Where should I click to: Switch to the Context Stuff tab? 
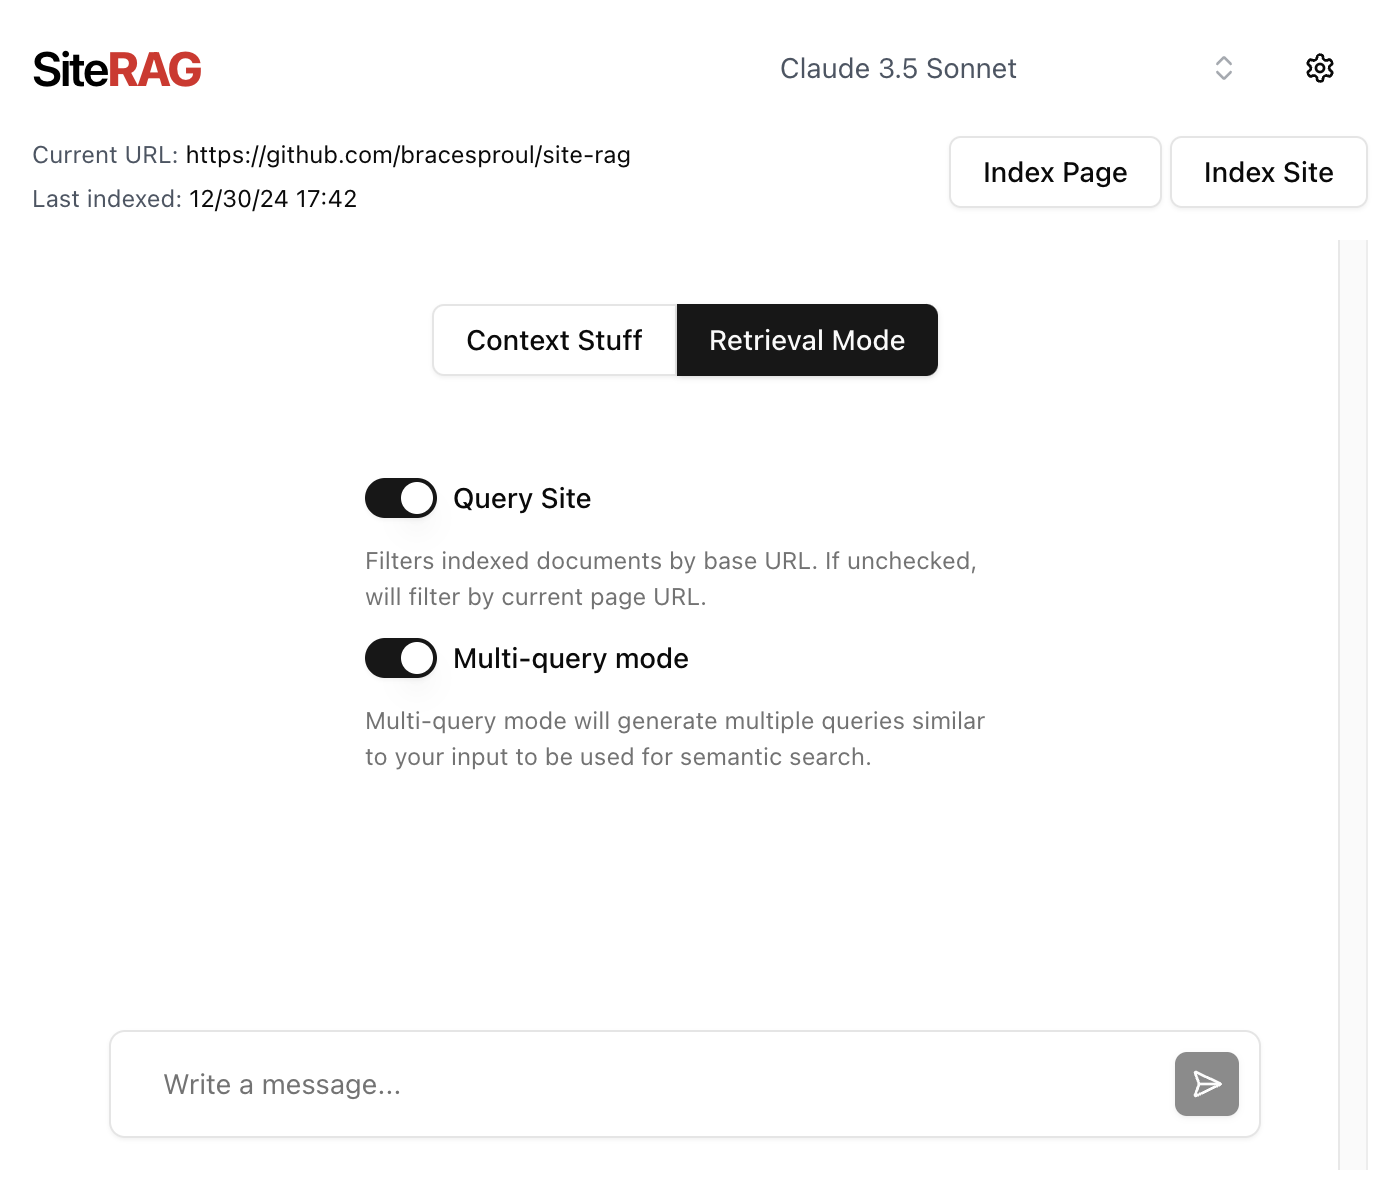pyautogui.click(x=554, y=340)
